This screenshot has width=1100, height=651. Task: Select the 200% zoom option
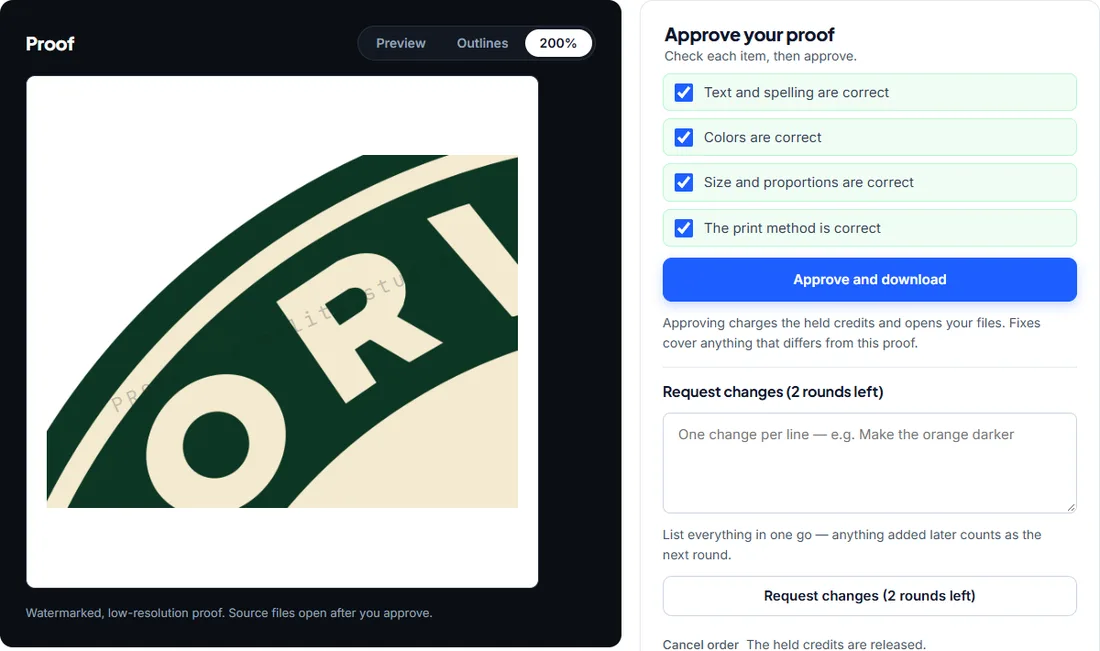click(x=558, y=43)
